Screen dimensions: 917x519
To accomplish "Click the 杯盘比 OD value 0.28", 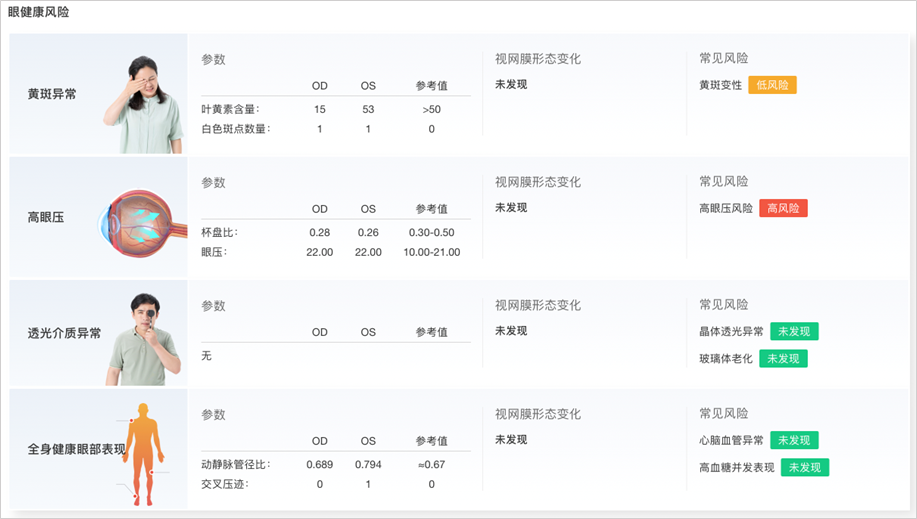I will point(319,232).
